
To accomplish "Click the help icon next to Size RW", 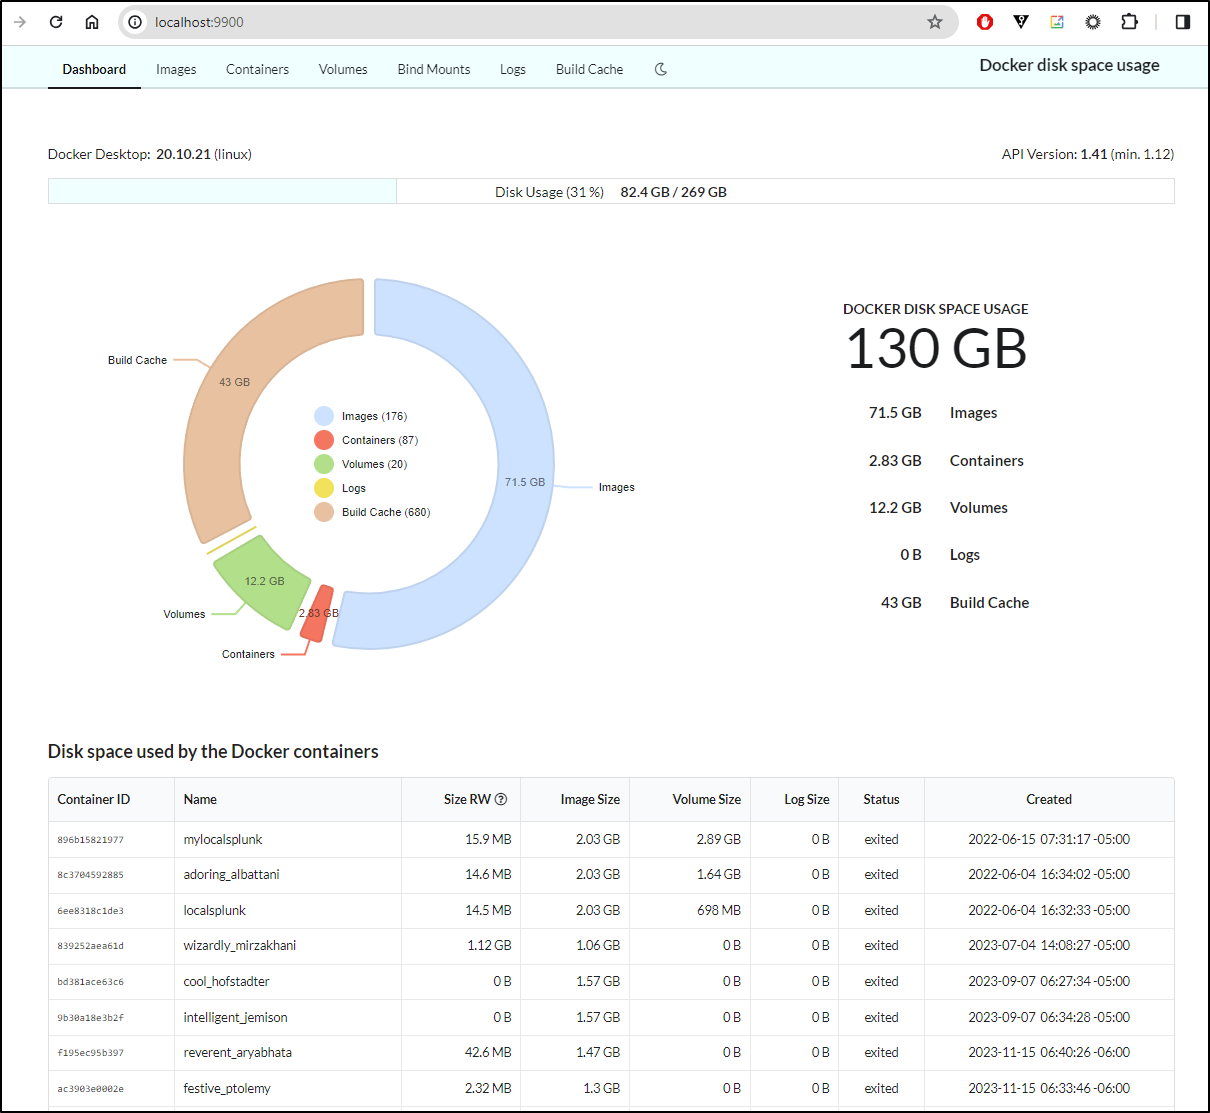I will [501, 799].
